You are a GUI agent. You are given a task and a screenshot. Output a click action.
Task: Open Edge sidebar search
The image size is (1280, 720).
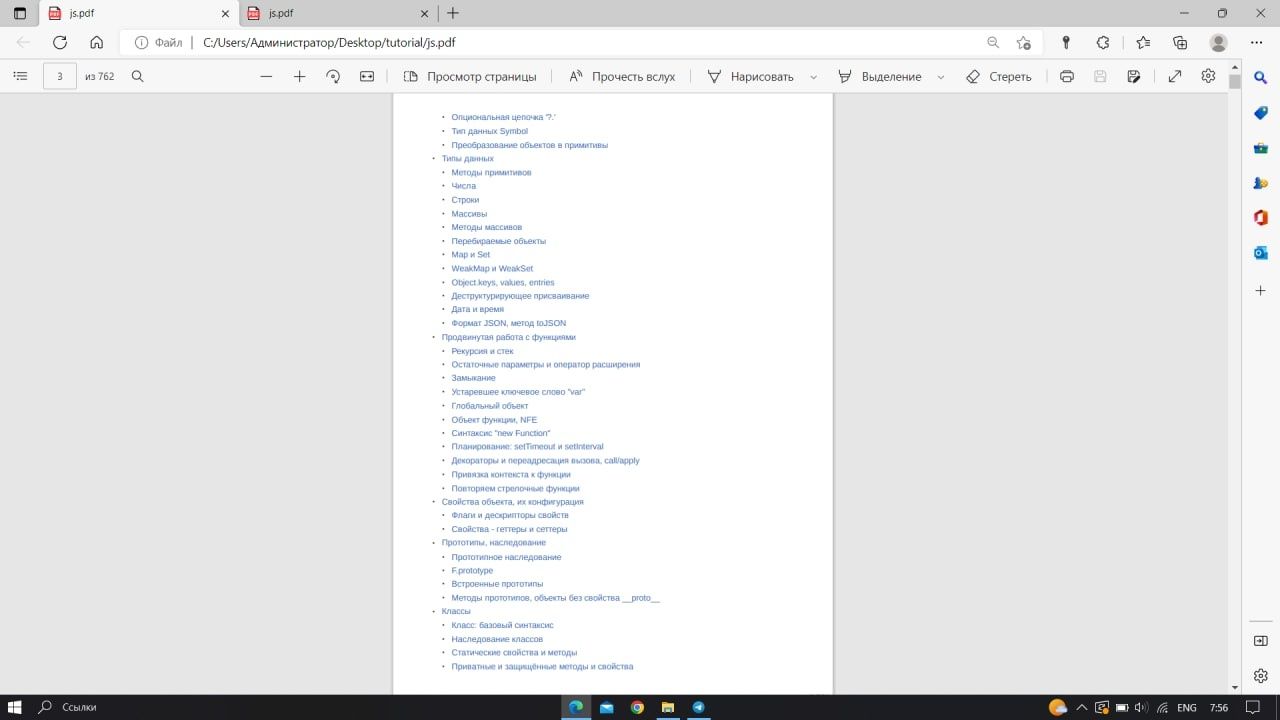tap(1261, 79)
